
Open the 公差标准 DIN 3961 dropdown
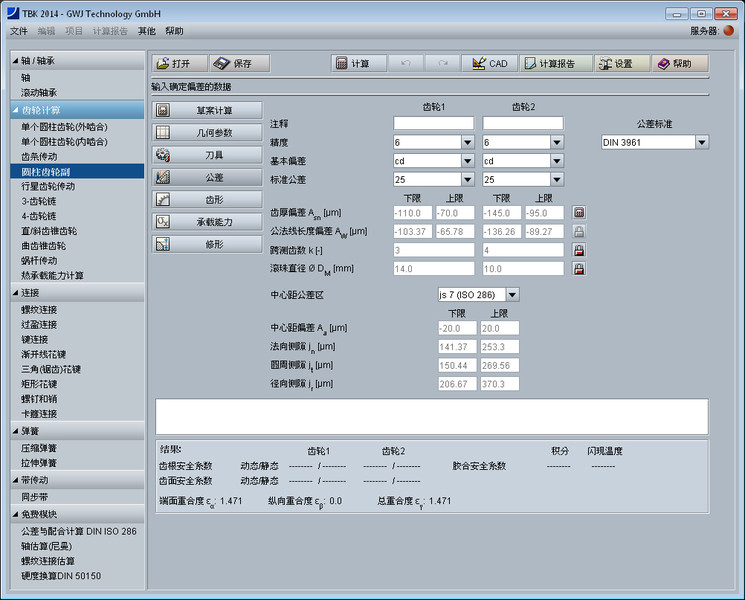click(701, 142)
